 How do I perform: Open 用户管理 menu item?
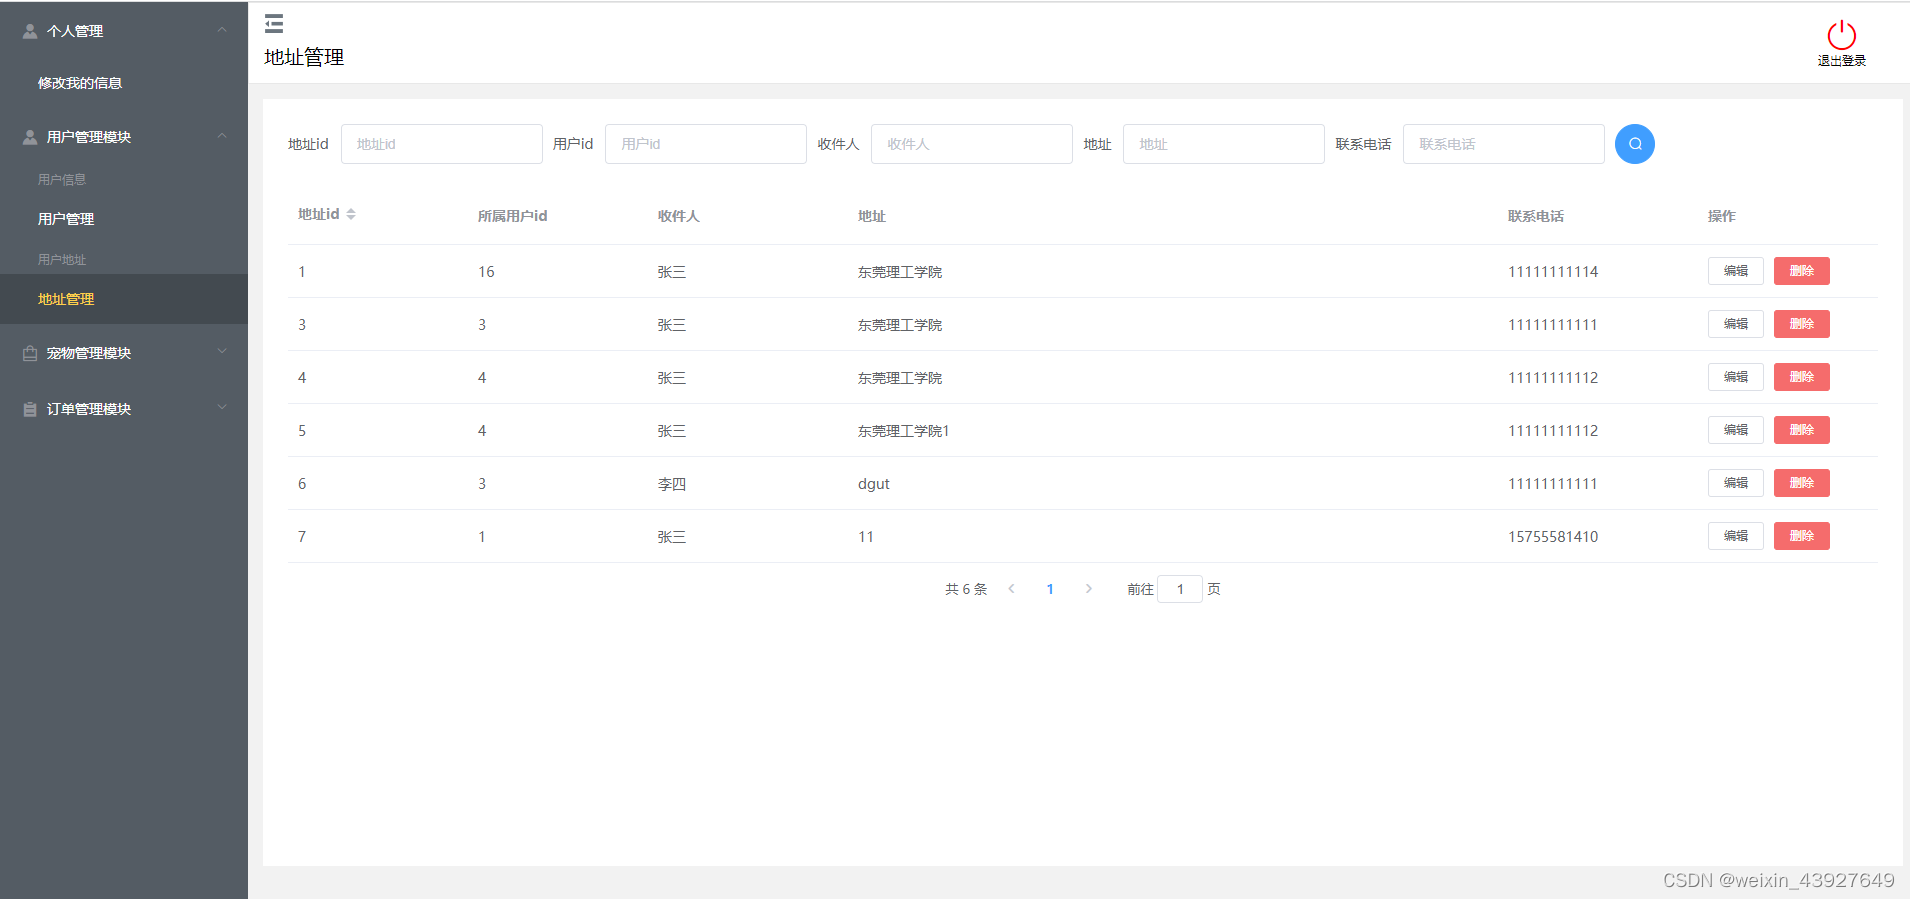click(x=124, y=219)
